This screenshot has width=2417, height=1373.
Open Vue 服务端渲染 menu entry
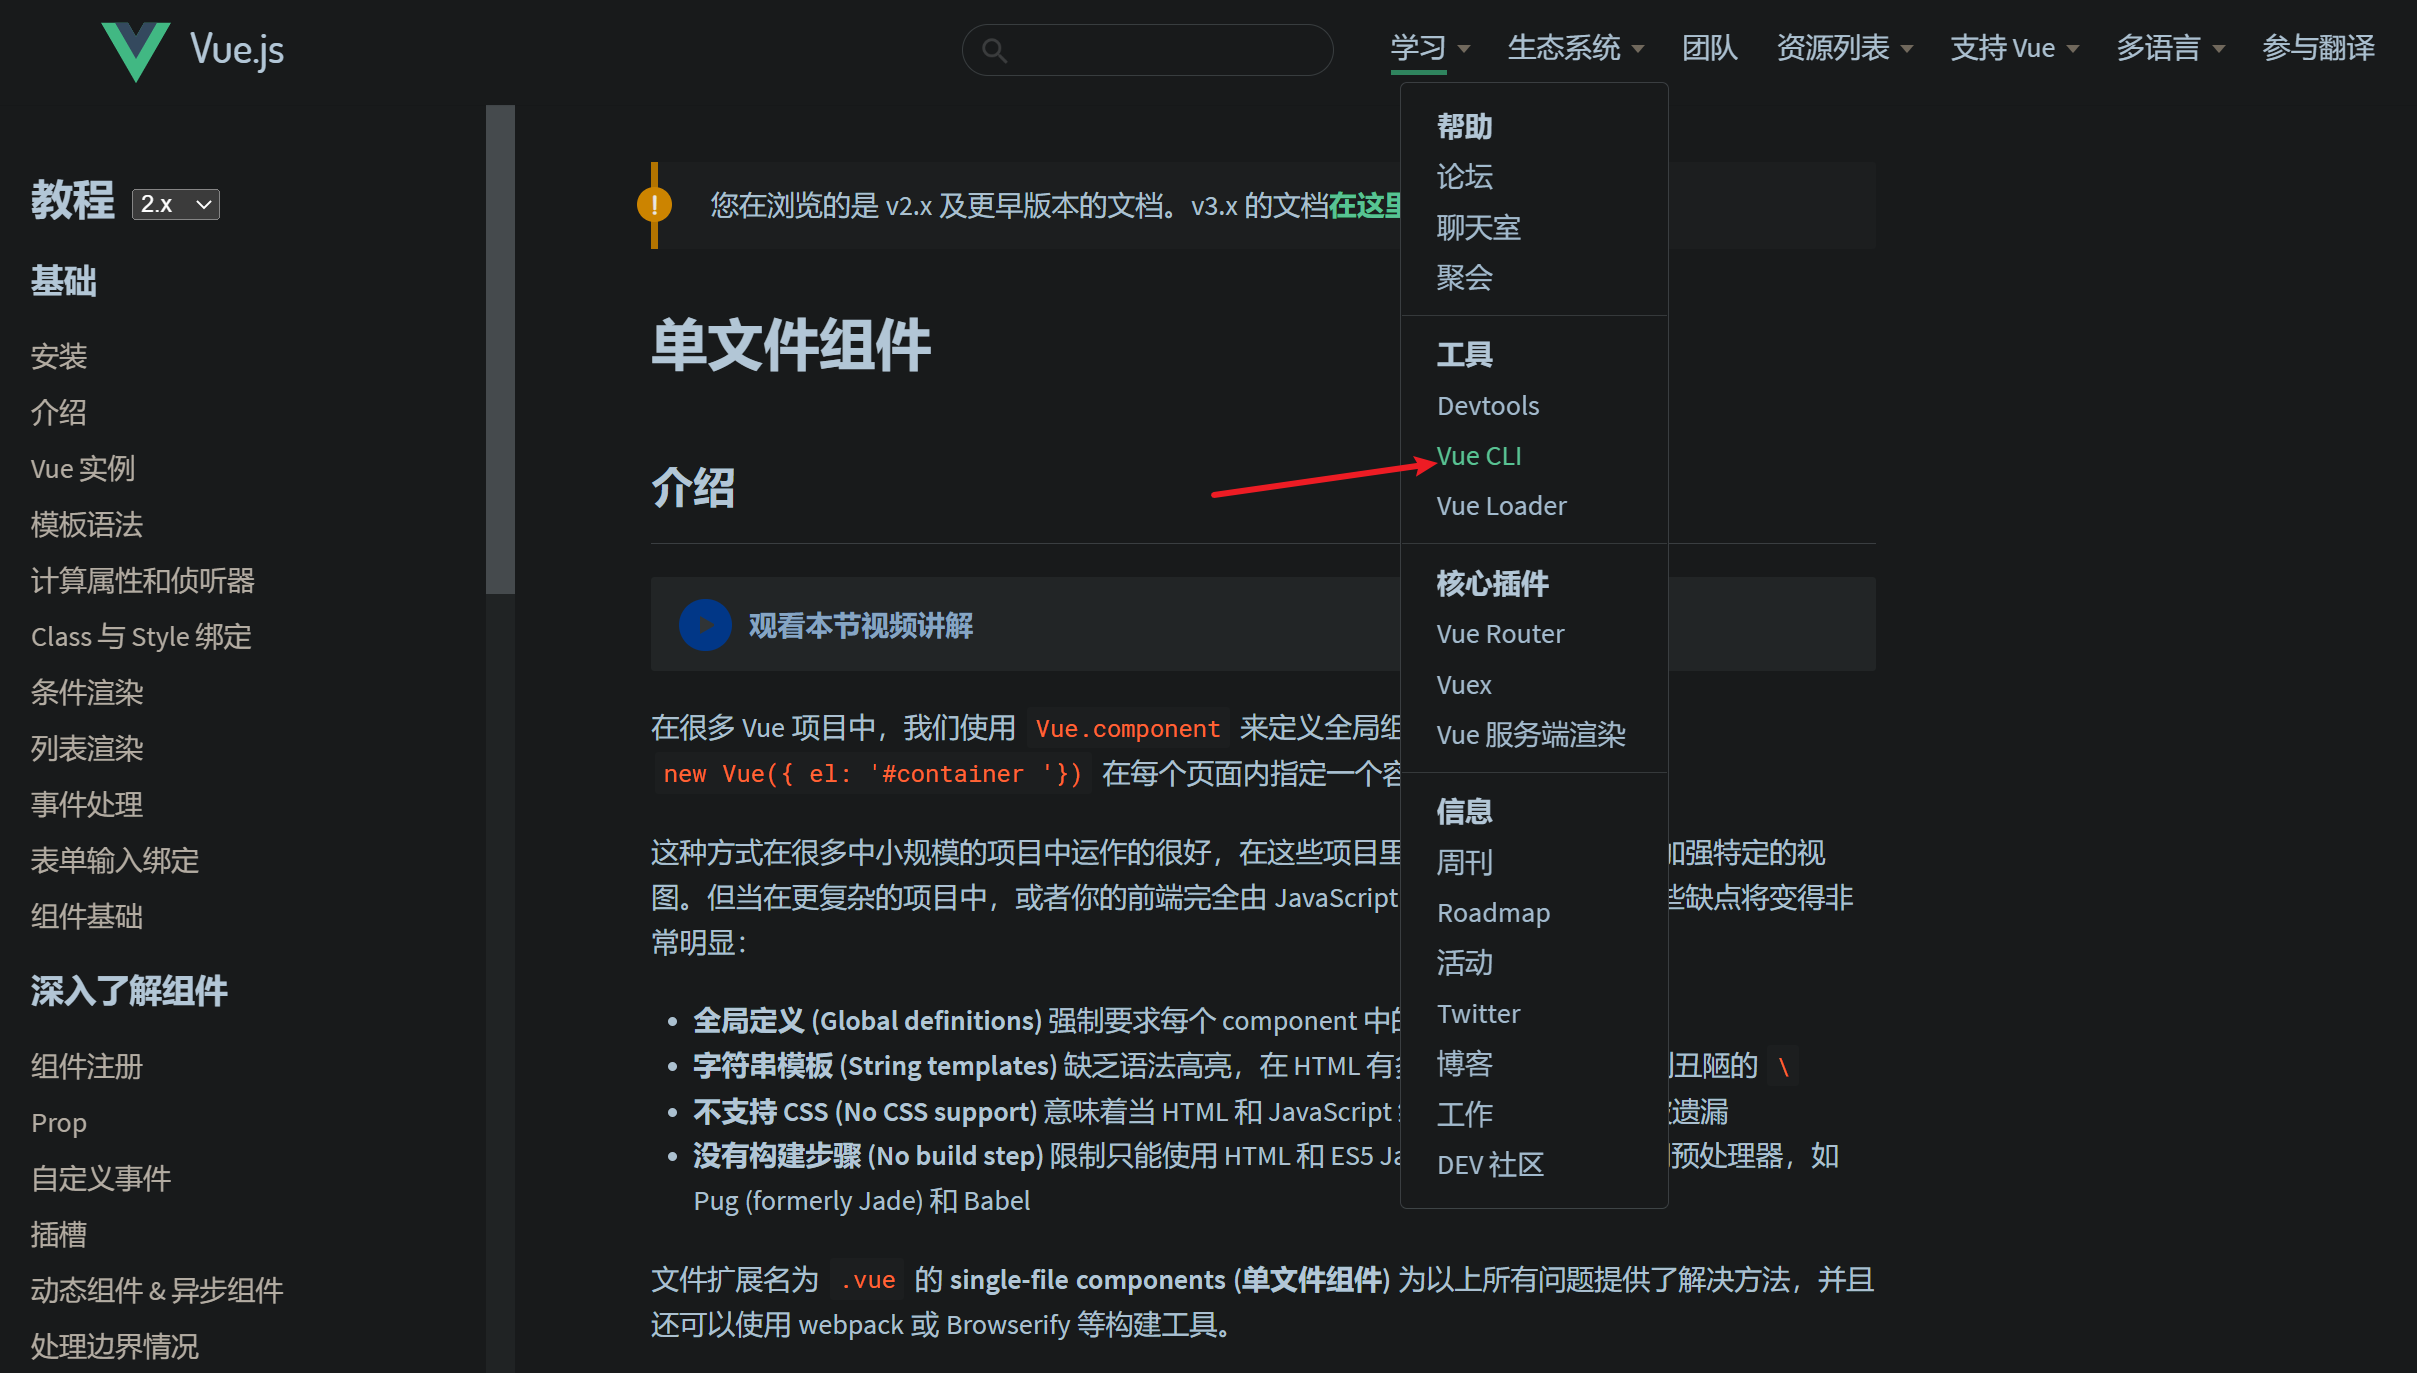pyautogui.click(x=1531, y=735)
